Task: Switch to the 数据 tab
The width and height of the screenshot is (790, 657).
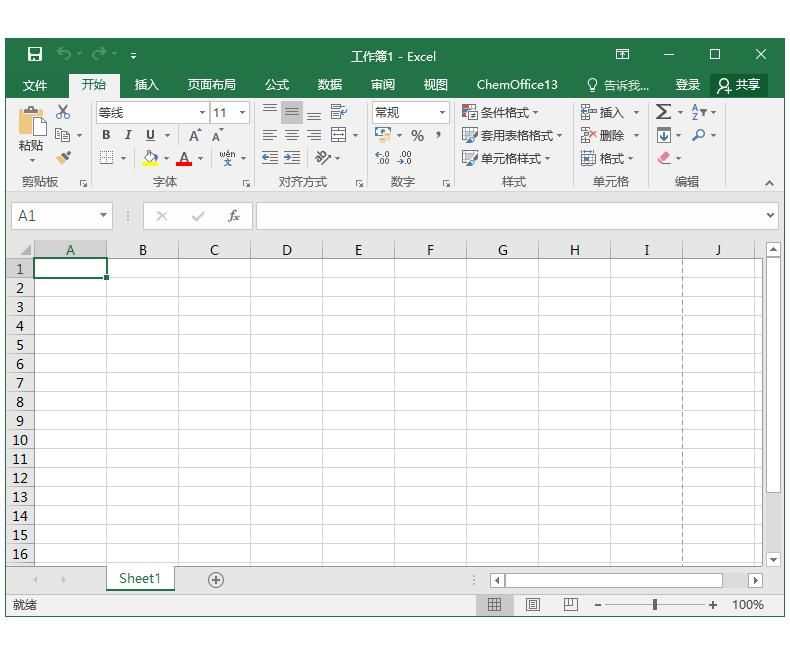Action: click(330, 85)
